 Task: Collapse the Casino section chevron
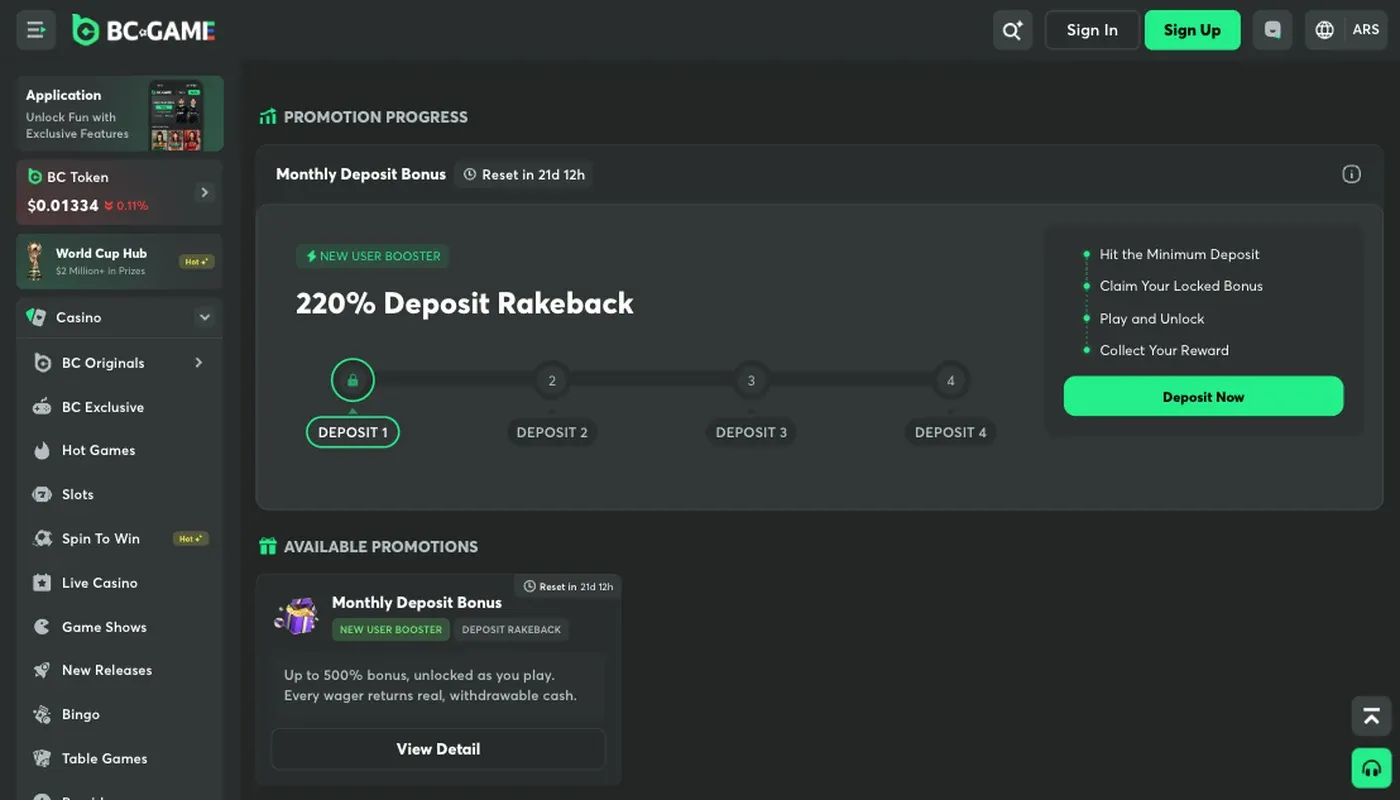(x=204, y=317)
